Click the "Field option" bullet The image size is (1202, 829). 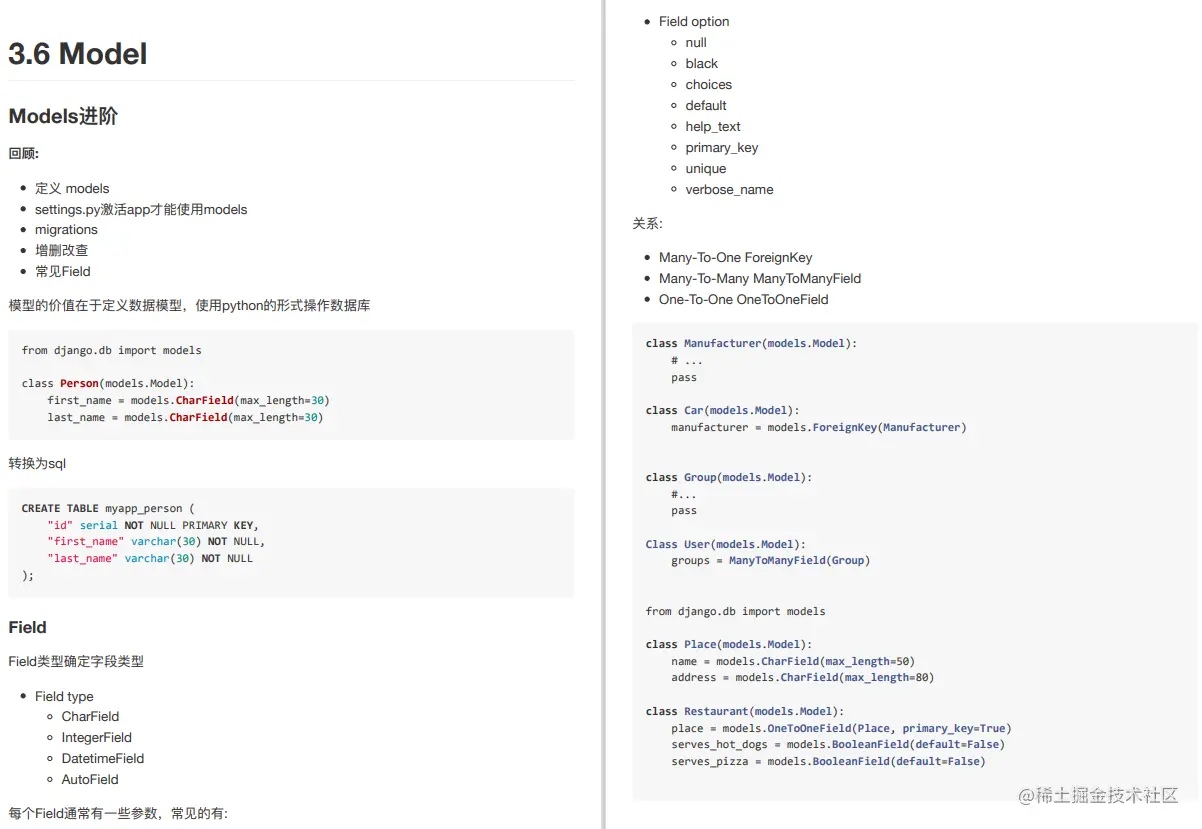tap(694, 21)
